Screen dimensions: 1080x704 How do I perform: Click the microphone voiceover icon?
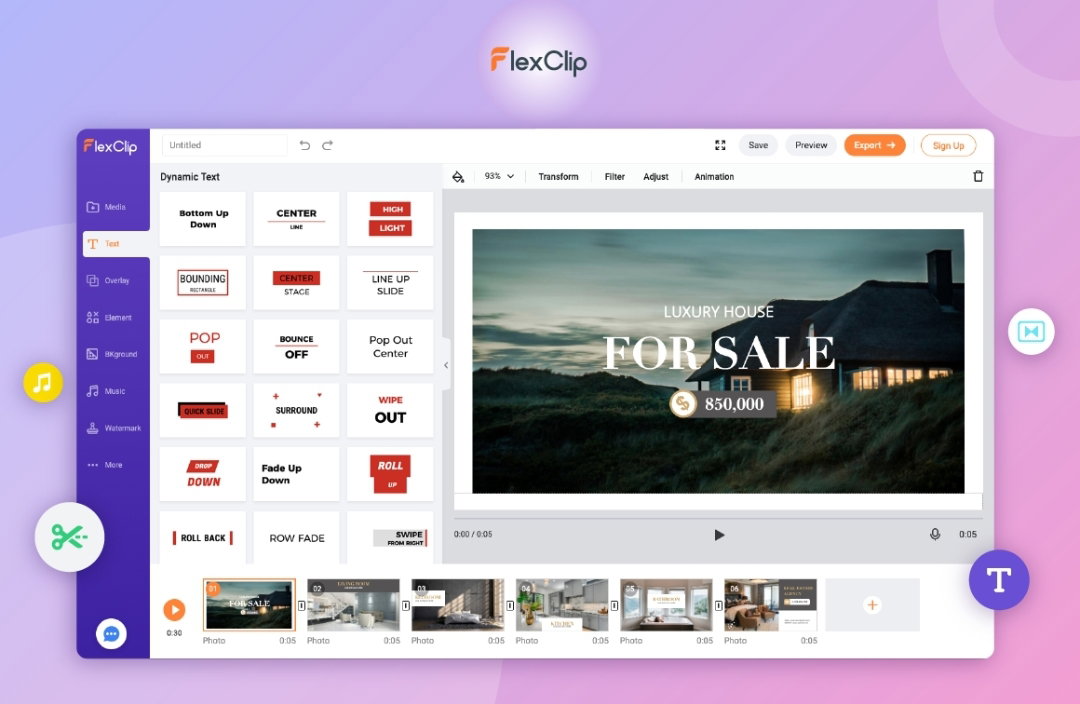pos(935,534)
